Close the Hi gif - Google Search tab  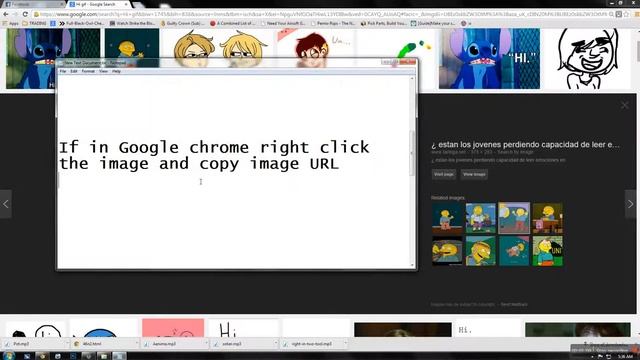(126, 4)
